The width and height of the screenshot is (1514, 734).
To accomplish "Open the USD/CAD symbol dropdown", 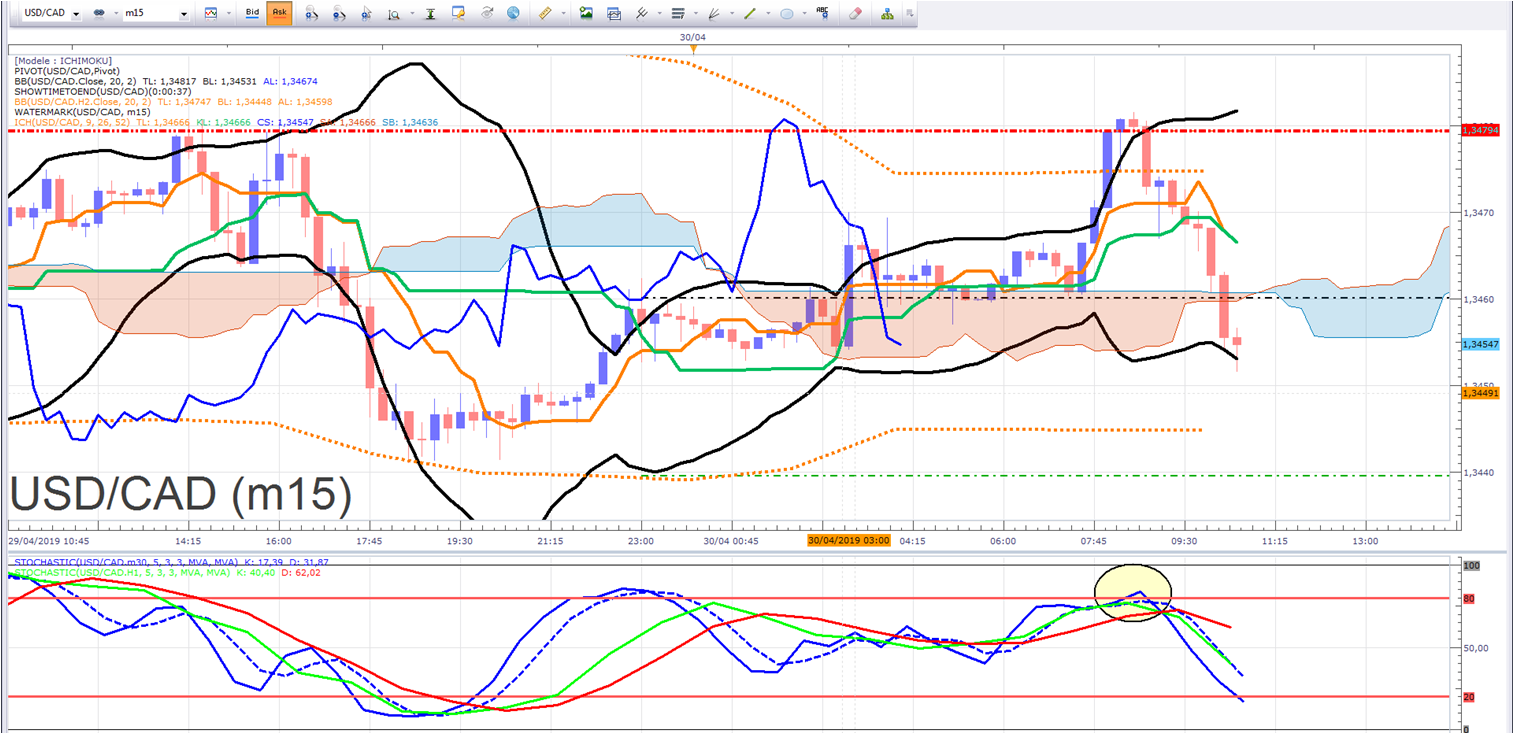I will 76,13.
